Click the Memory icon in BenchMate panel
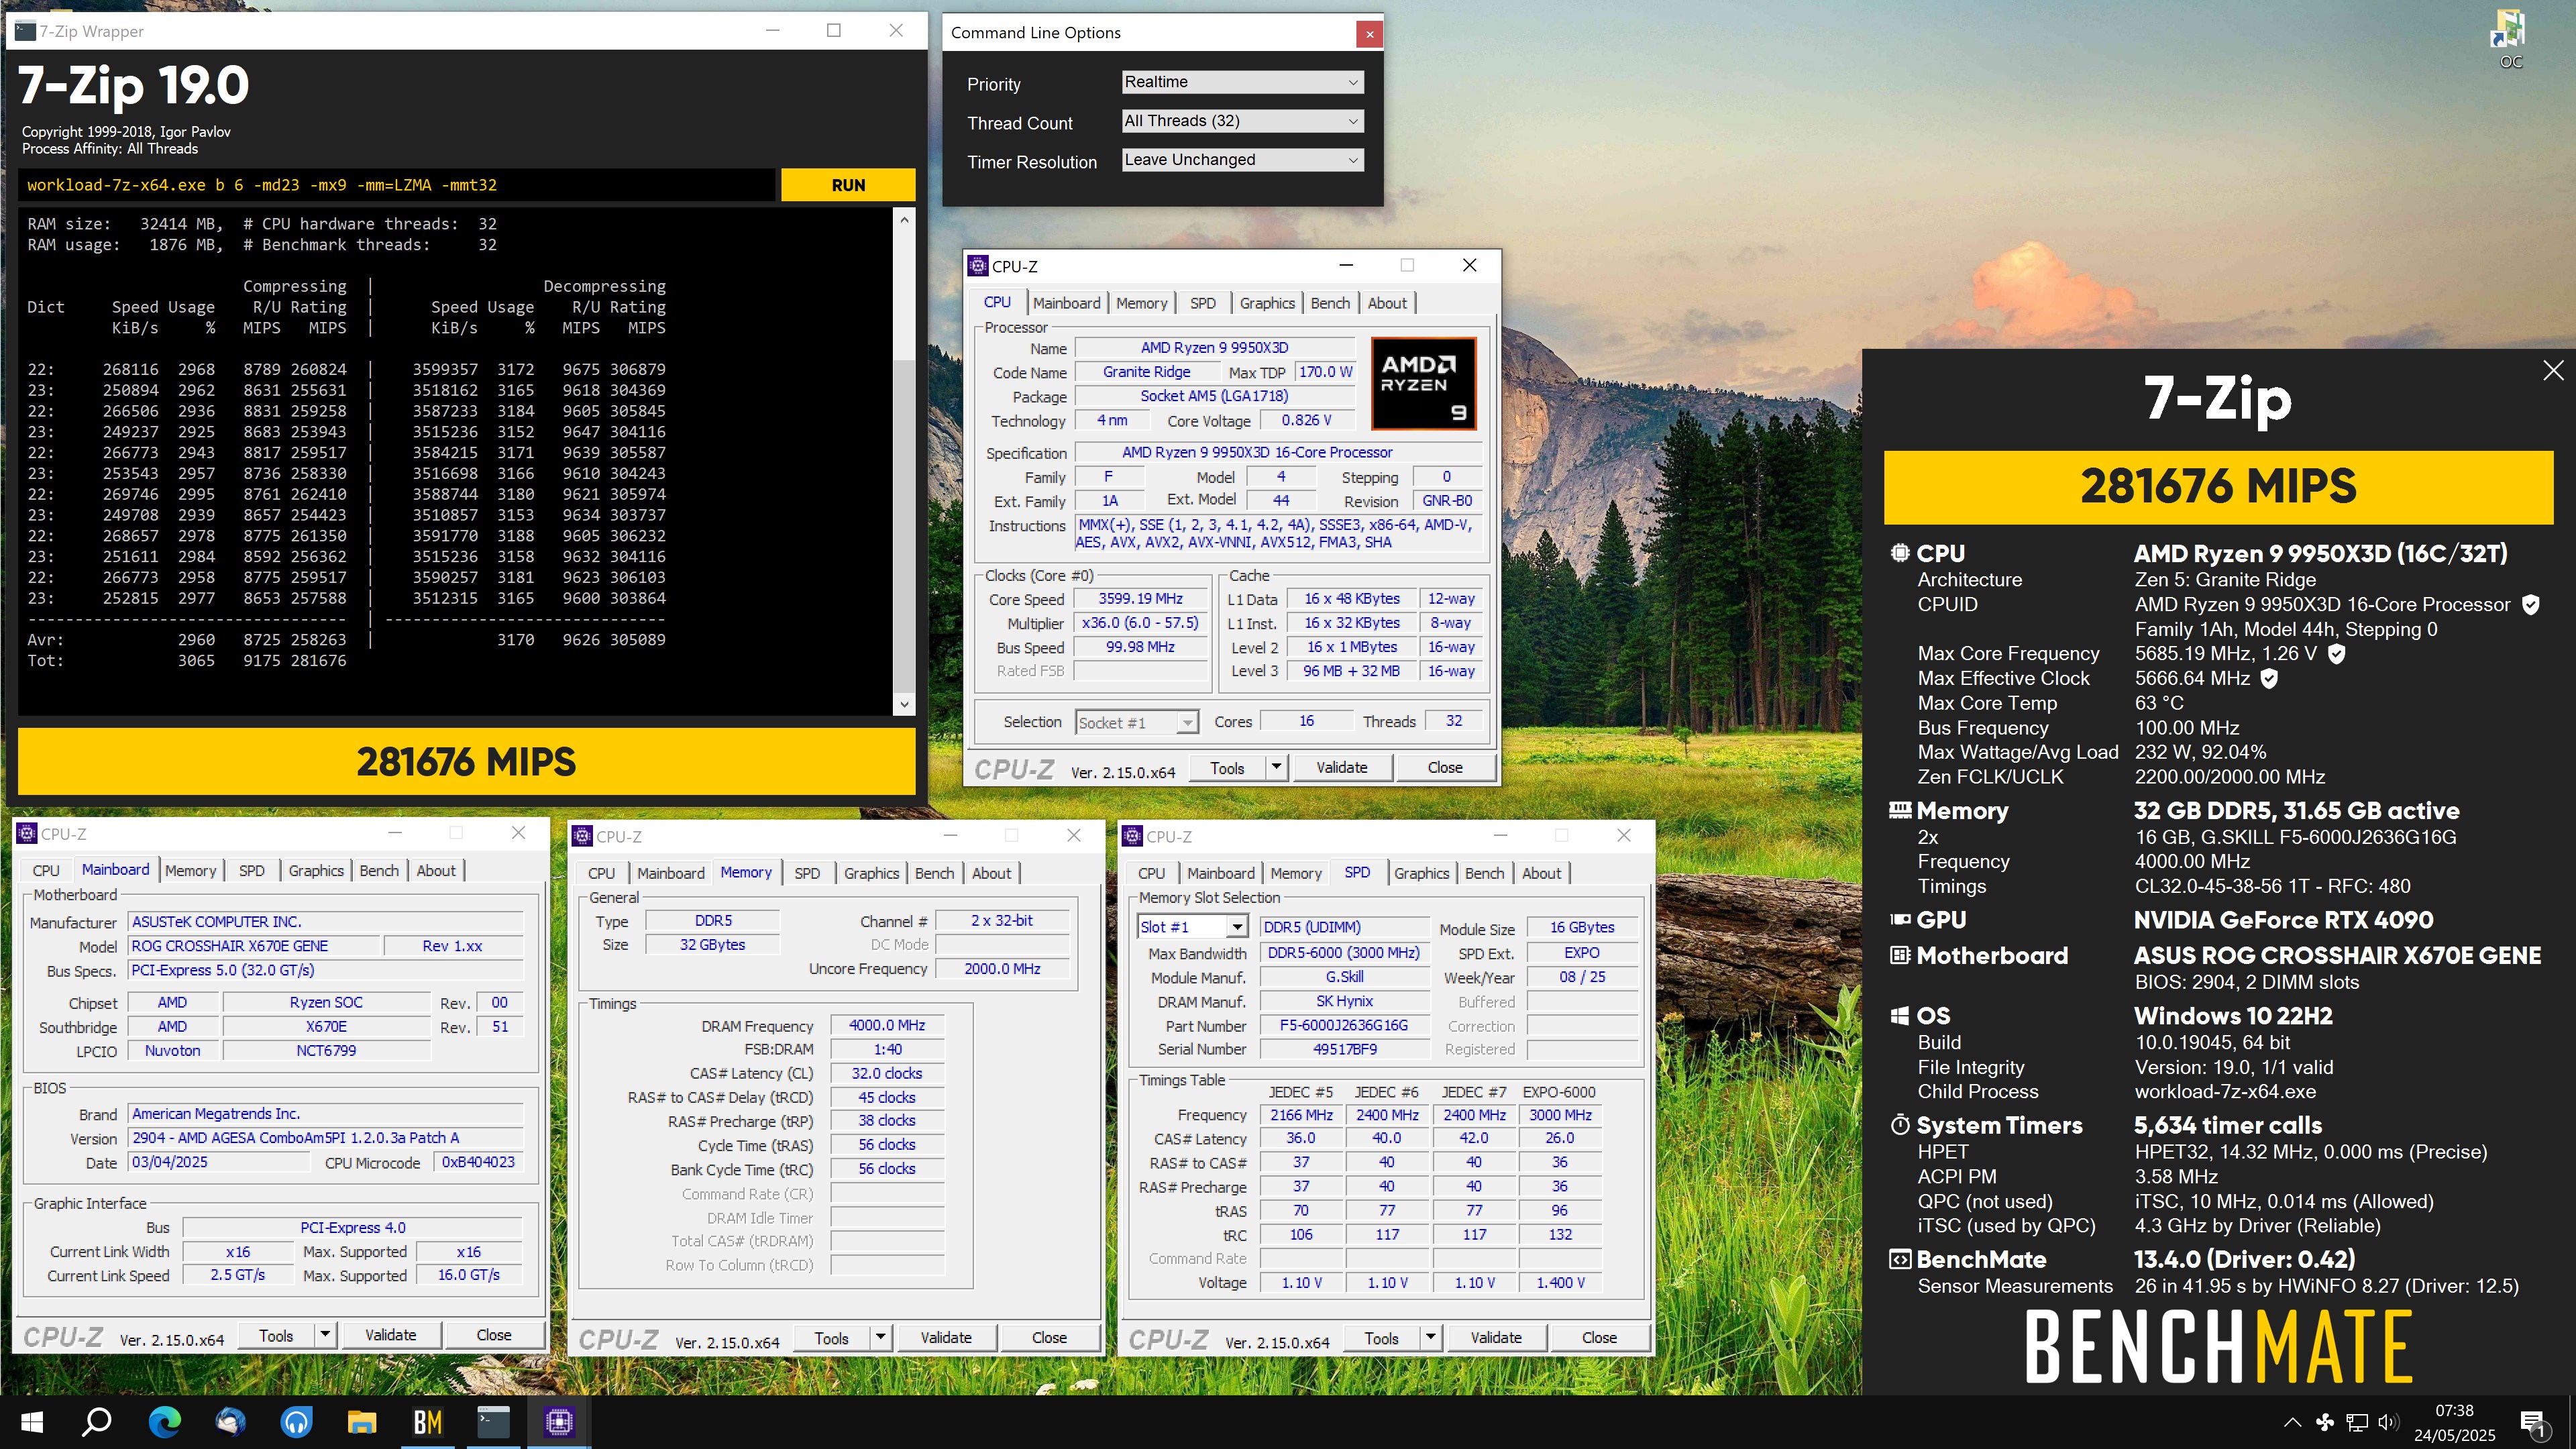 point(1899,810)
